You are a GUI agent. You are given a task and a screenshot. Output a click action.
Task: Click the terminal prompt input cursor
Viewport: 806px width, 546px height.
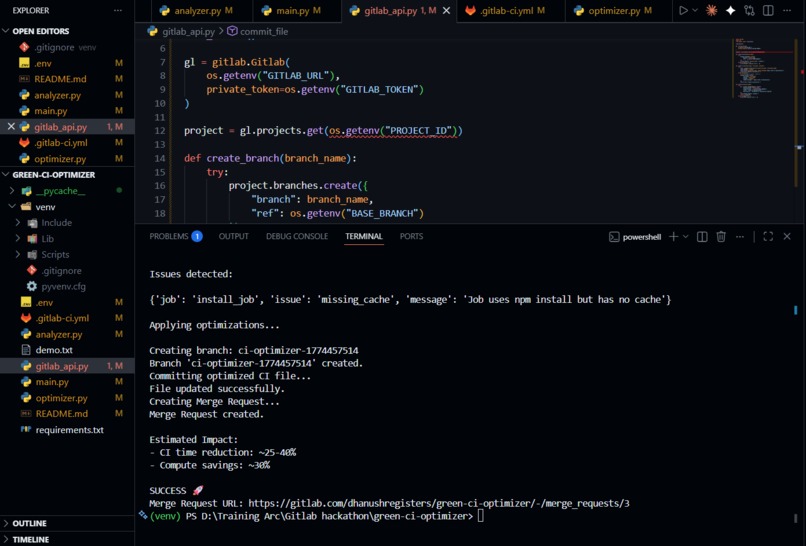click(481, 516)
